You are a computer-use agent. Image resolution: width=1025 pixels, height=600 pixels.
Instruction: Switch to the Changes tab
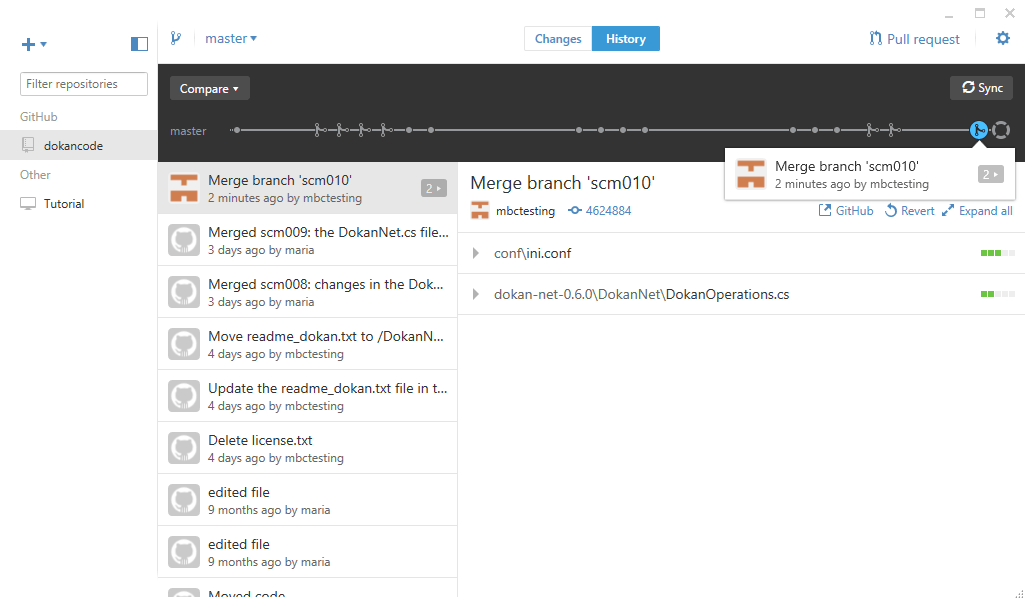(x=557, y=38)
